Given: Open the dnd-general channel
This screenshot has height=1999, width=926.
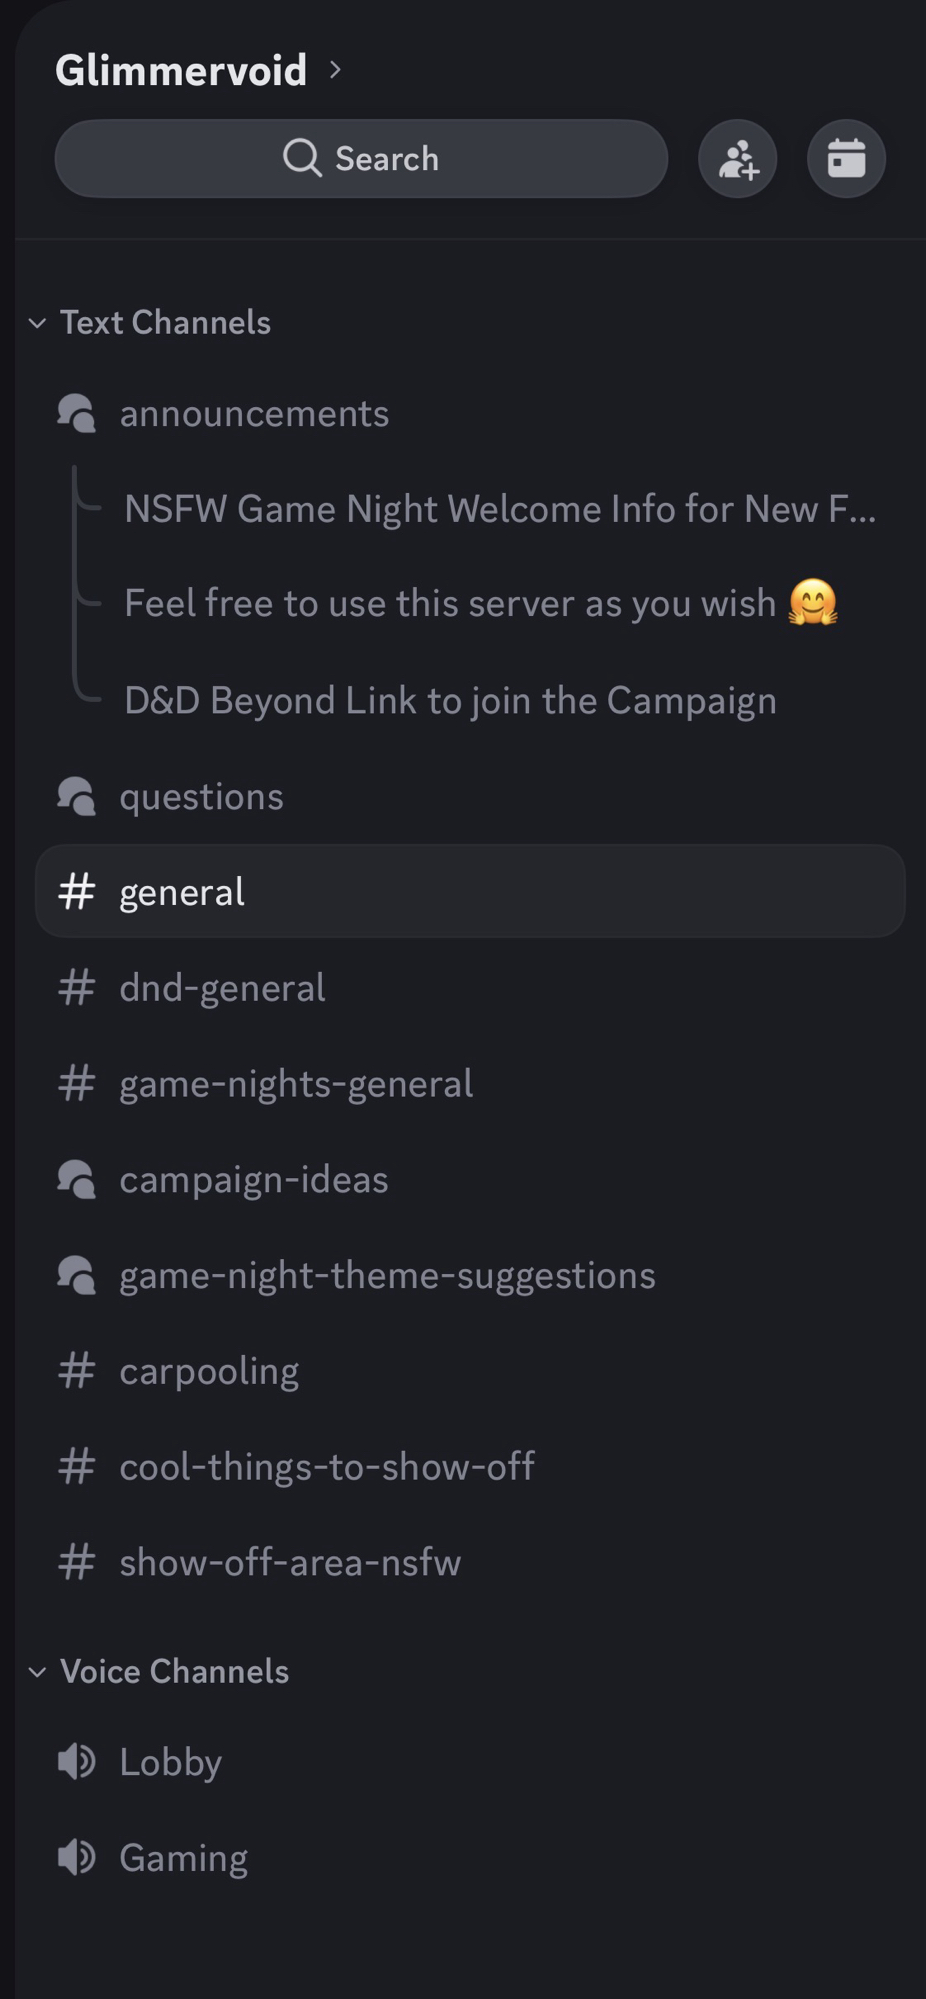Looking at the screenshot, I should 222,988.
